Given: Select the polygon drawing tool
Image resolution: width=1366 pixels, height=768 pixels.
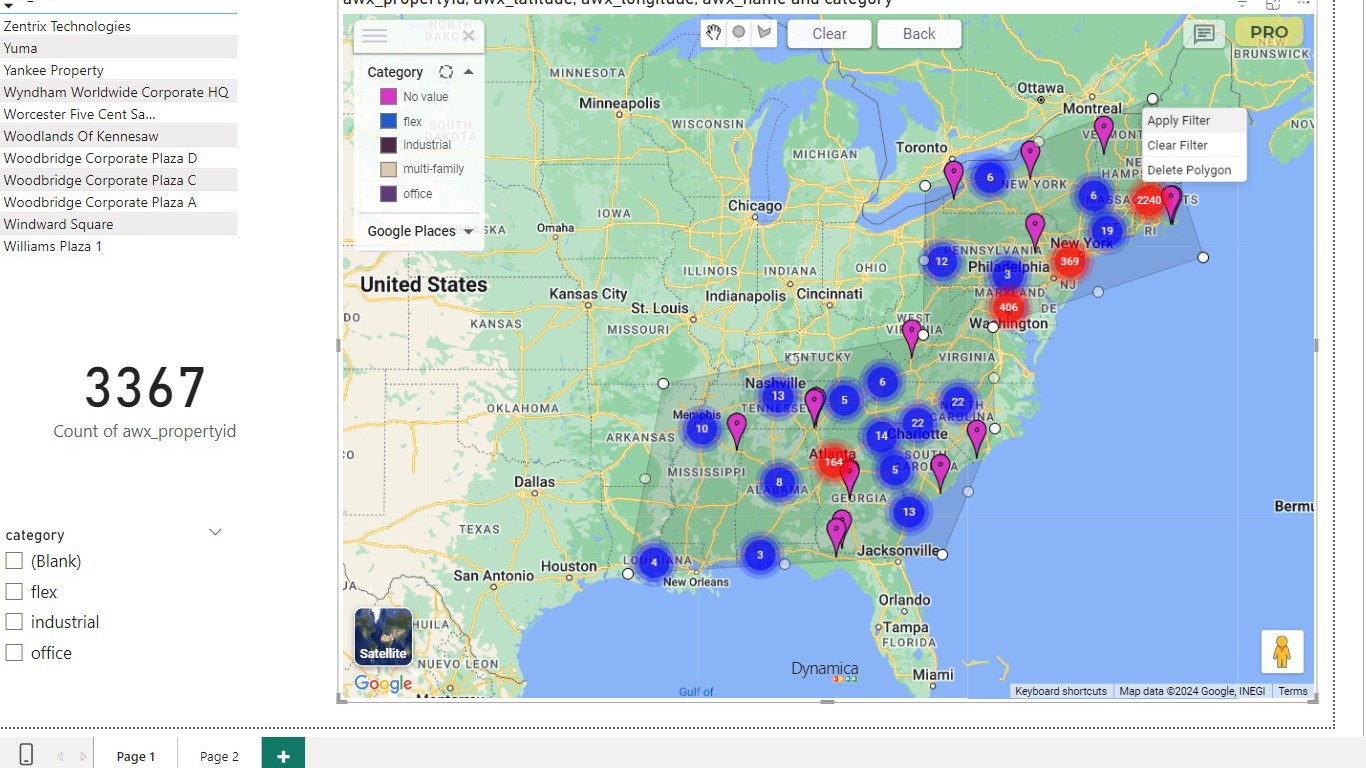Looking at the screenshot, I should tap(764, 32).
